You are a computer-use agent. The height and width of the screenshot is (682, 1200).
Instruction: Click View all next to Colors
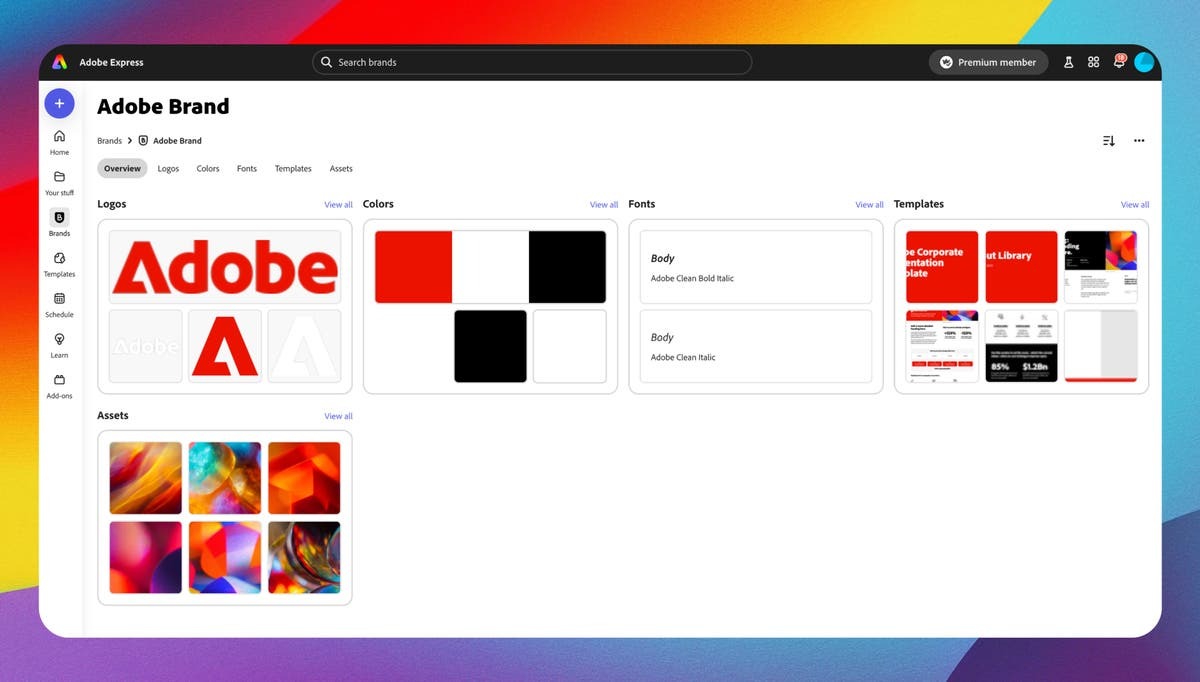604,204
